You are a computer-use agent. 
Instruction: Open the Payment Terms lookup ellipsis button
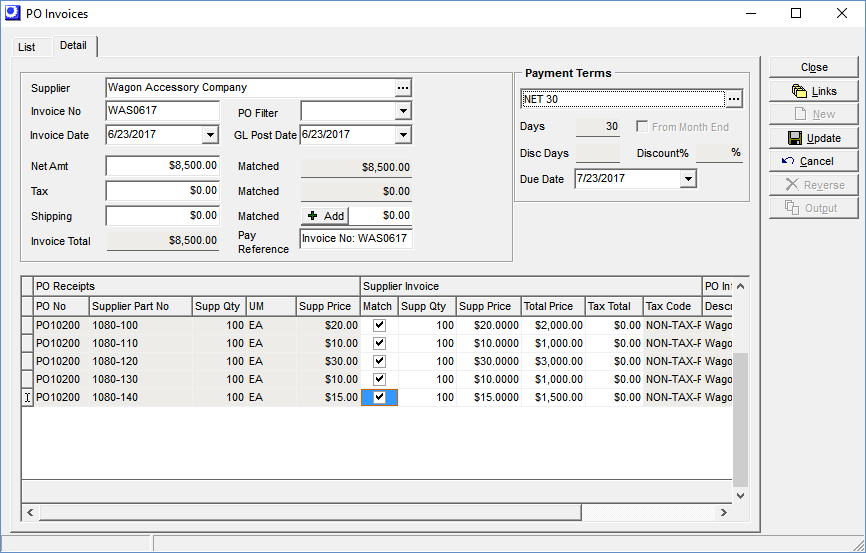(734, 99)
